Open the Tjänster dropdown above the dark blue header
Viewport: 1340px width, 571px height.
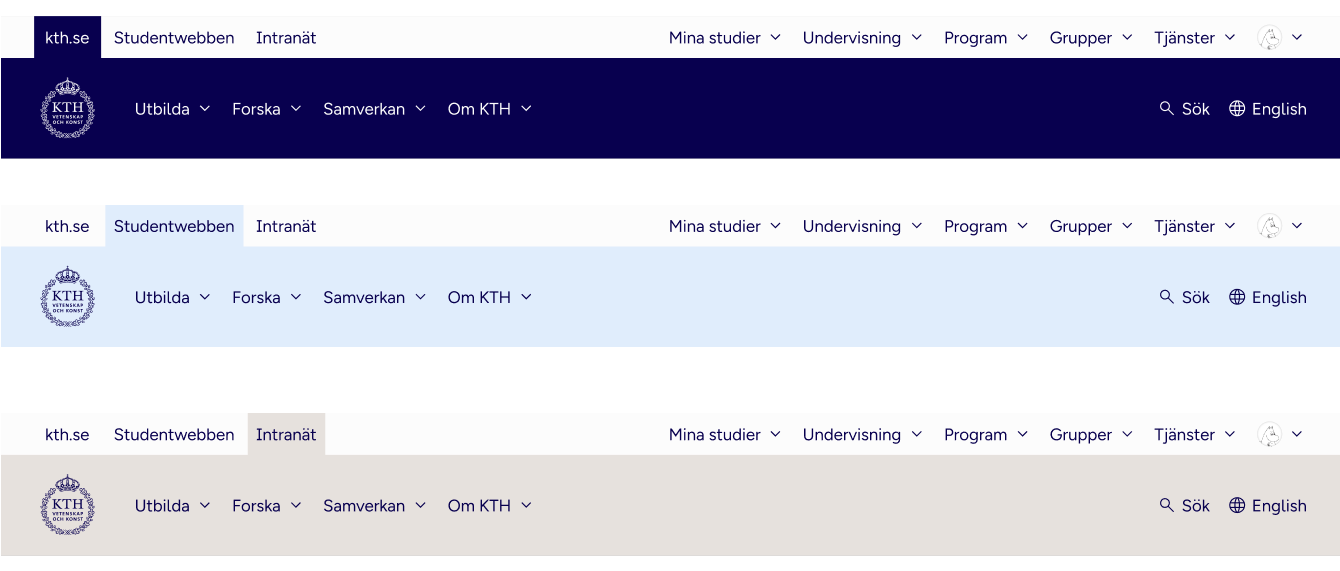[1194, 38]
